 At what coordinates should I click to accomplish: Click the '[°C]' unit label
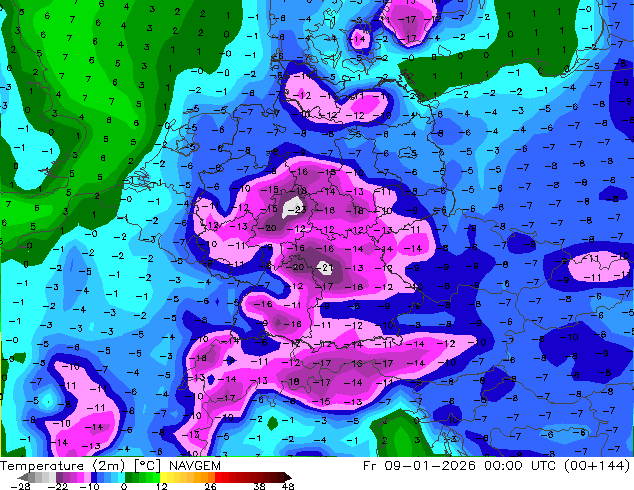pos(148,466)
